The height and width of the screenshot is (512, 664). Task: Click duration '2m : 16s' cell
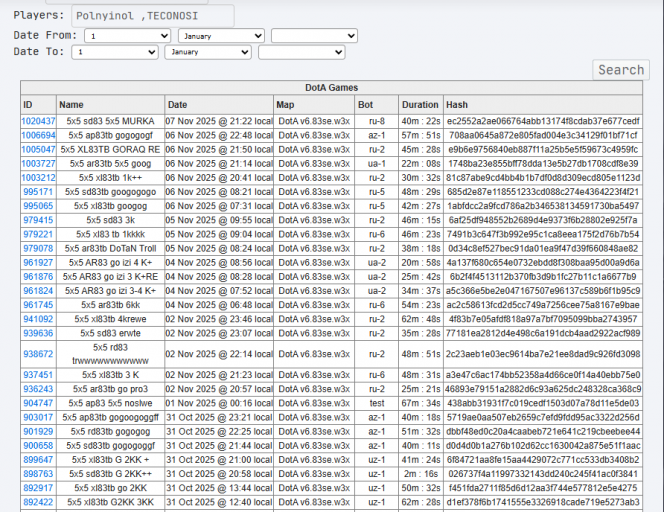click(x=421, y=474)
